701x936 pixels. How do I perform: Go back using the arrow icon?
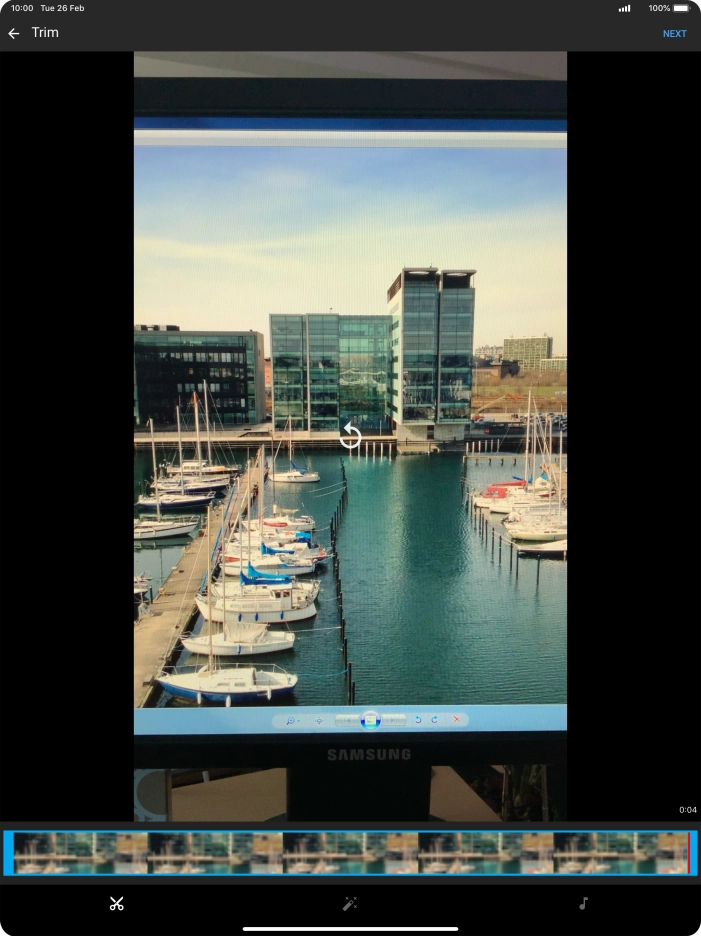[14, 33]
